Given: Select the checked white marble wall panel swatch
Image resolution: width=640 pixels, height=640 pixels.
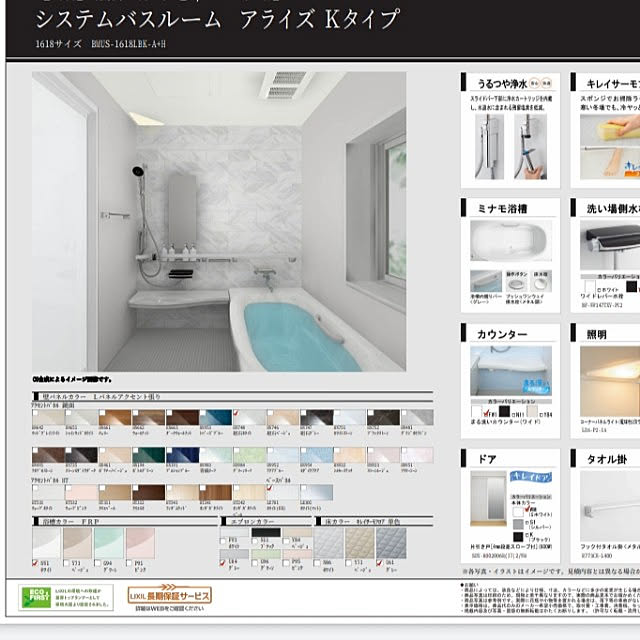Looking at the screenshot, I should coord(249,418).
